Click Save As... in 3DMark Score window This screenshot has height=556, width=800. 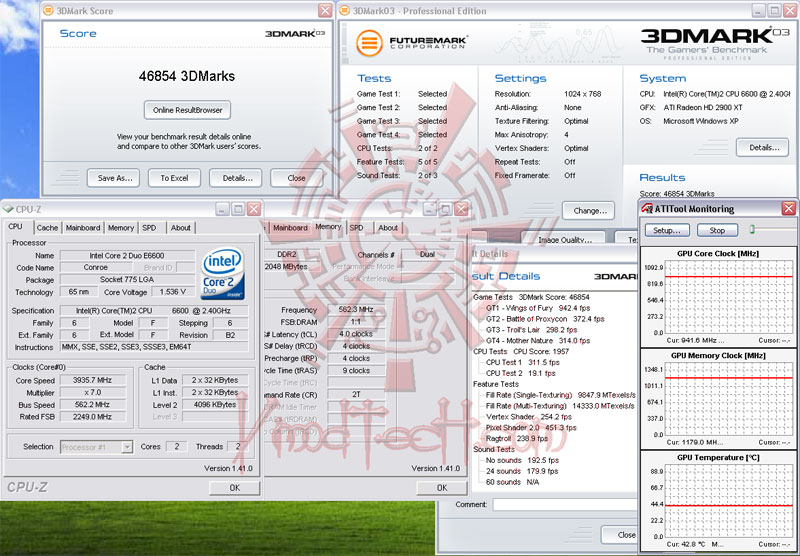pos(114,178)
